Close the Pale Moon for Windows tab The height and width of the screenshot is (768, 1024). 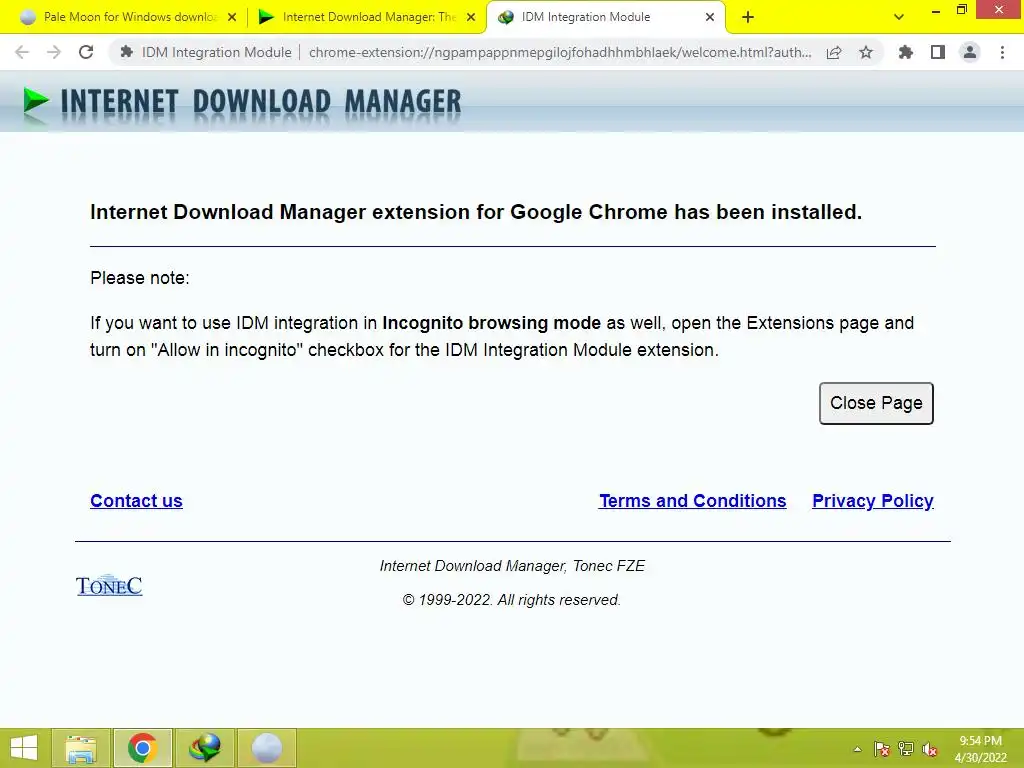point(232,18)
